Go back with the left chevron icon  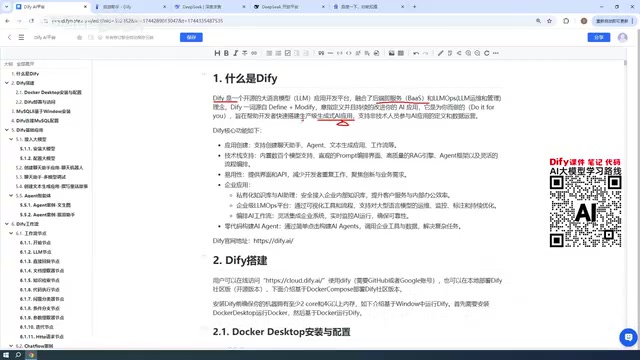click(9, 37)
